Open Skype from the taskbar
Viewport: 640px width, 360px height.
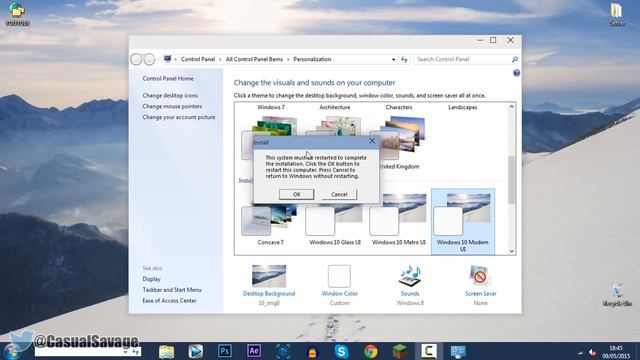click(x=341, y=351)
